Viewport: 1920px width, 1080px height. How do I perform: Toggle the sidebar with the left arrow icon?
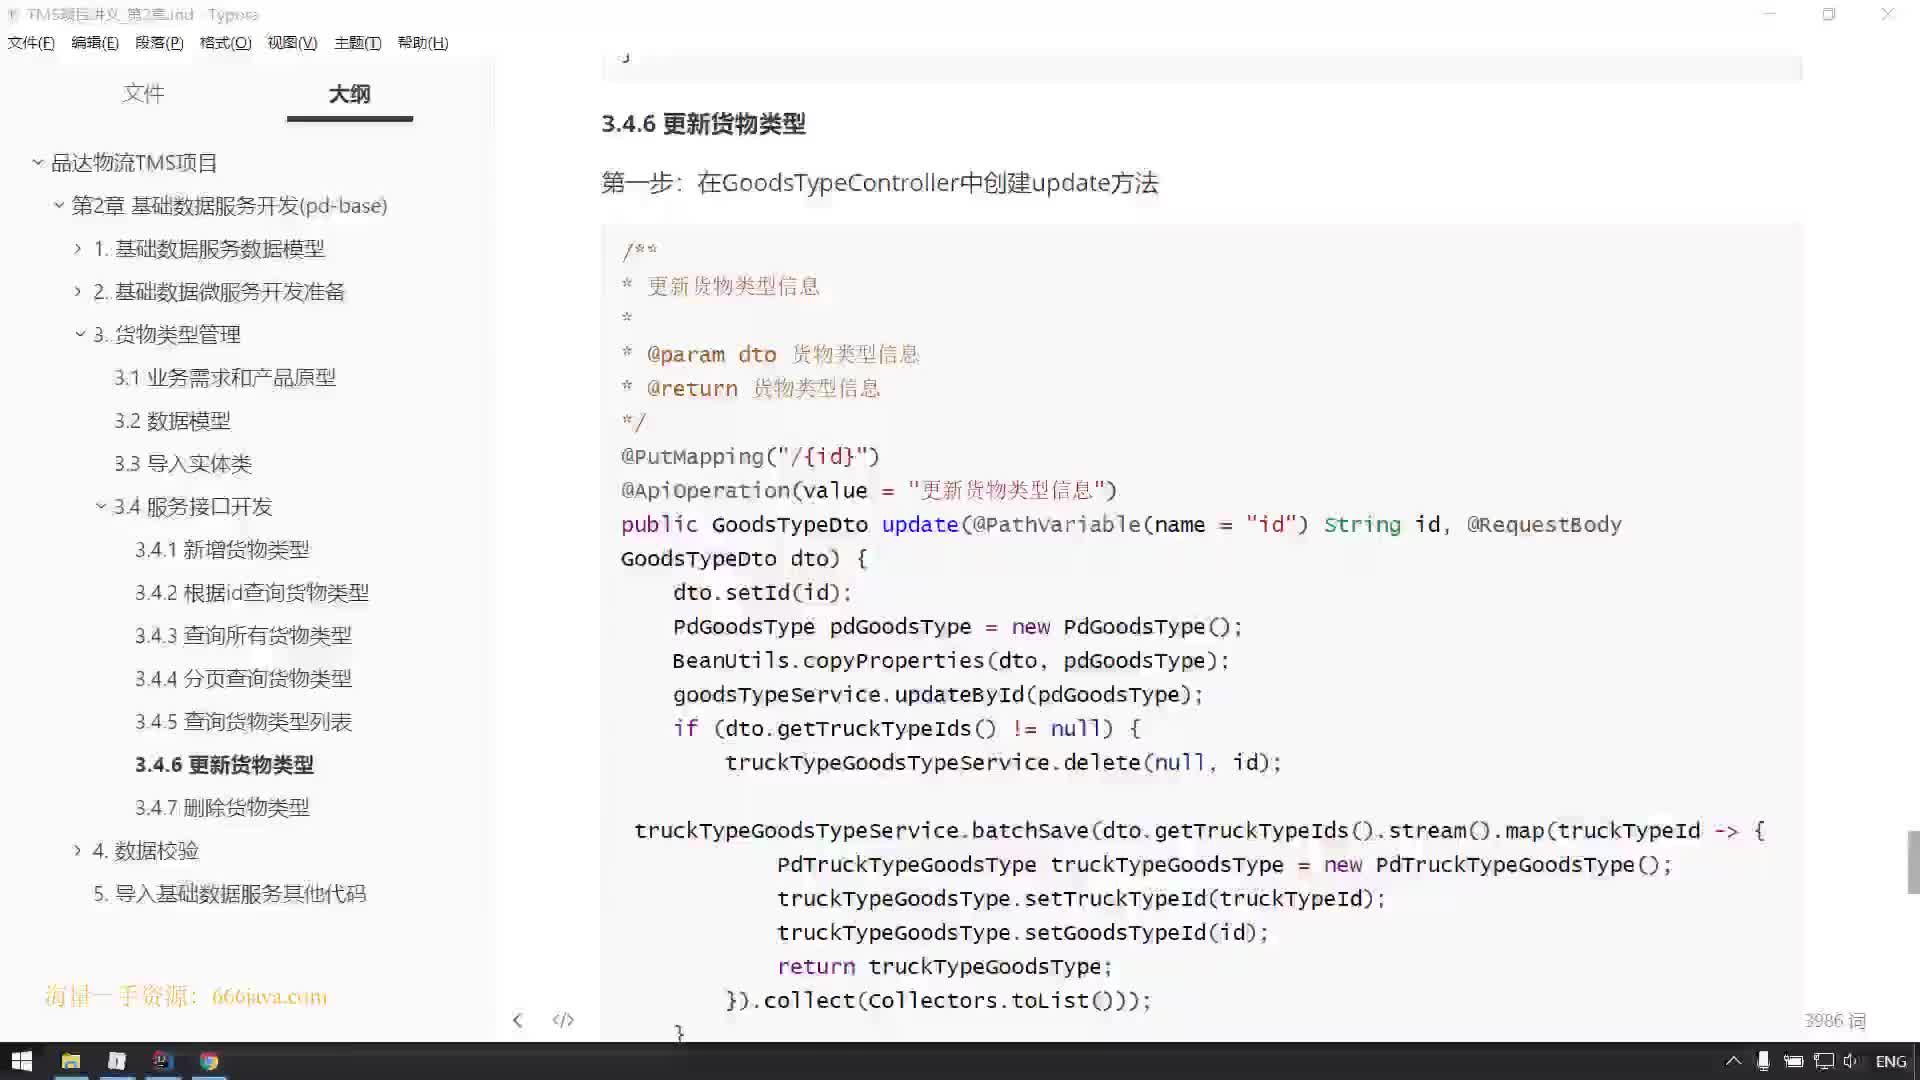click(x=517, y=1020)
